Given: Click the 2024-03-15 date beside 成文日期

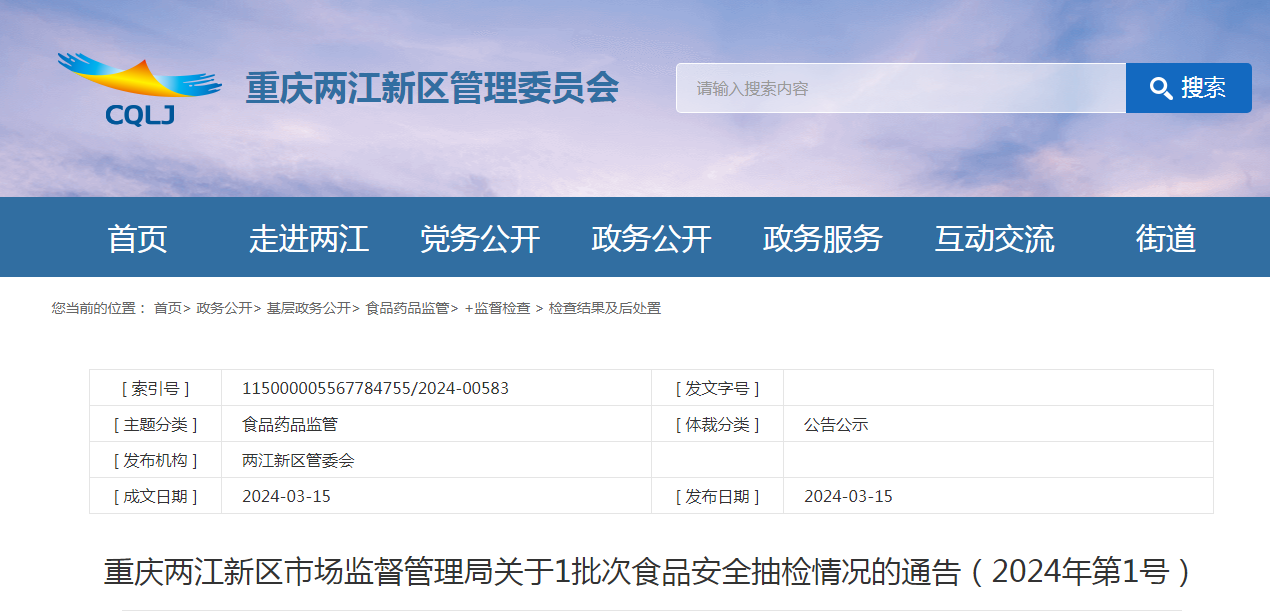Looking at the screenshot, I should coord(287,496).
